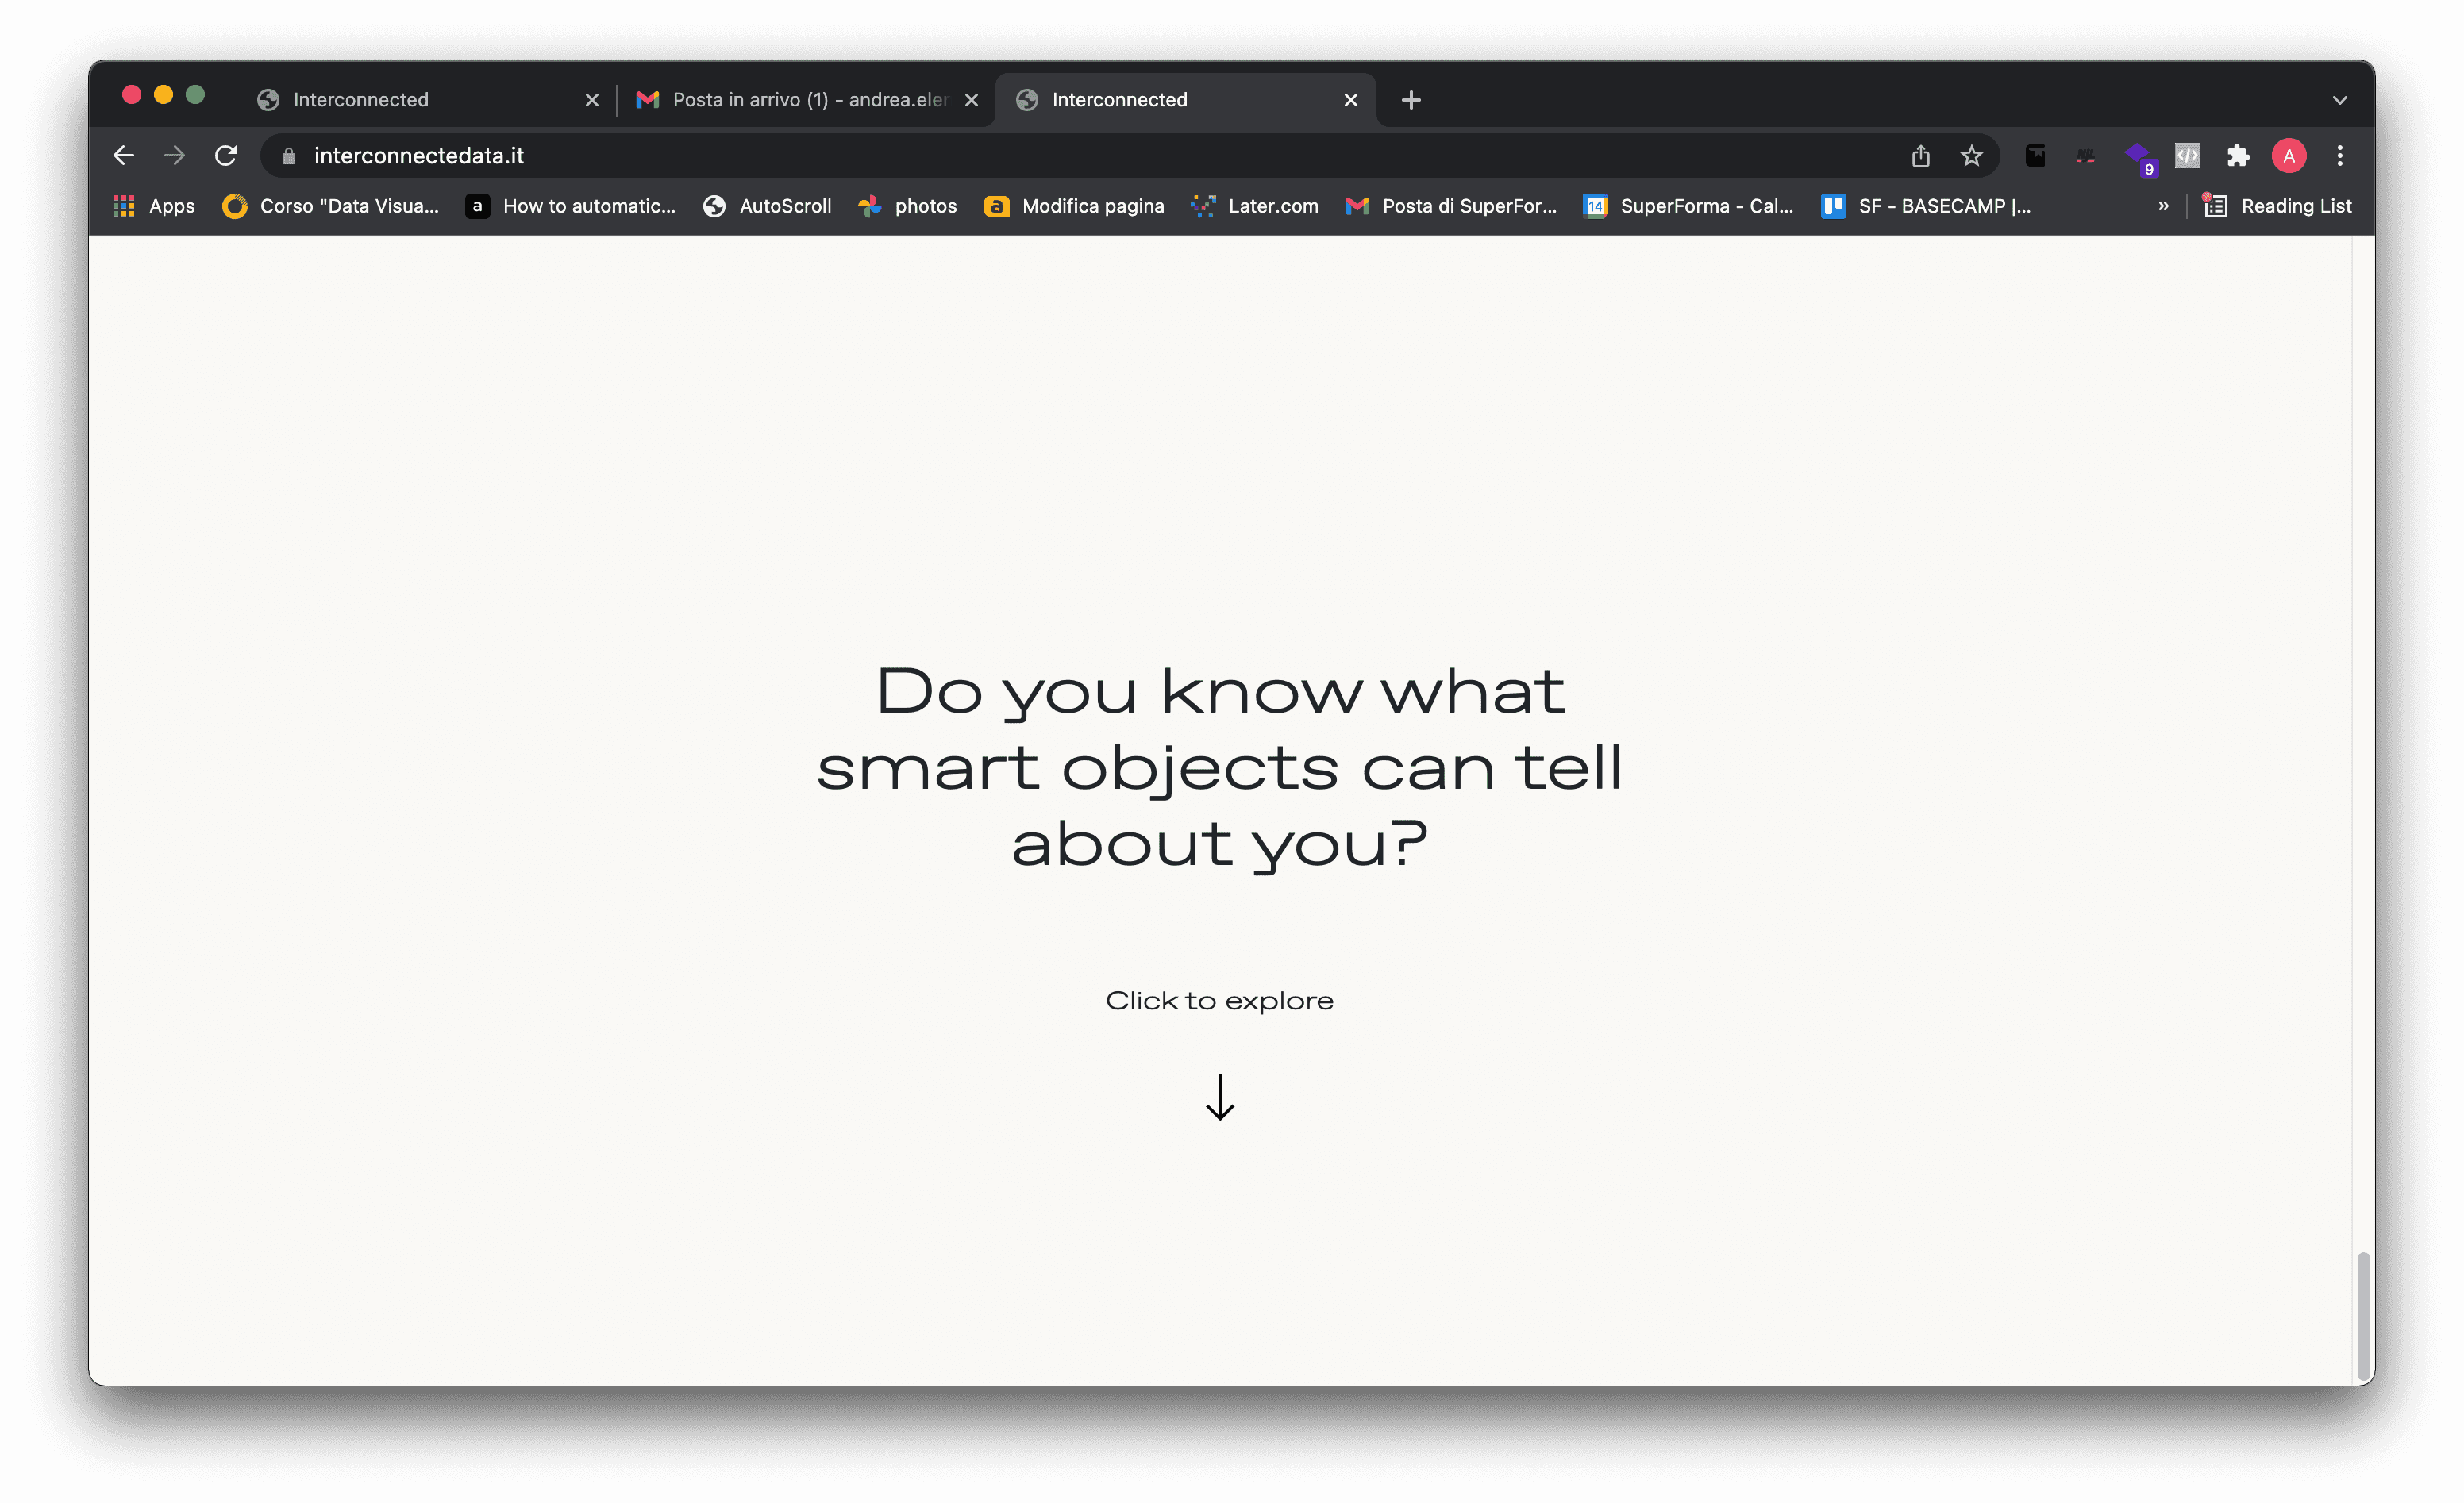
Task: Open the Reading List panel
Action: click(2278, 206)
